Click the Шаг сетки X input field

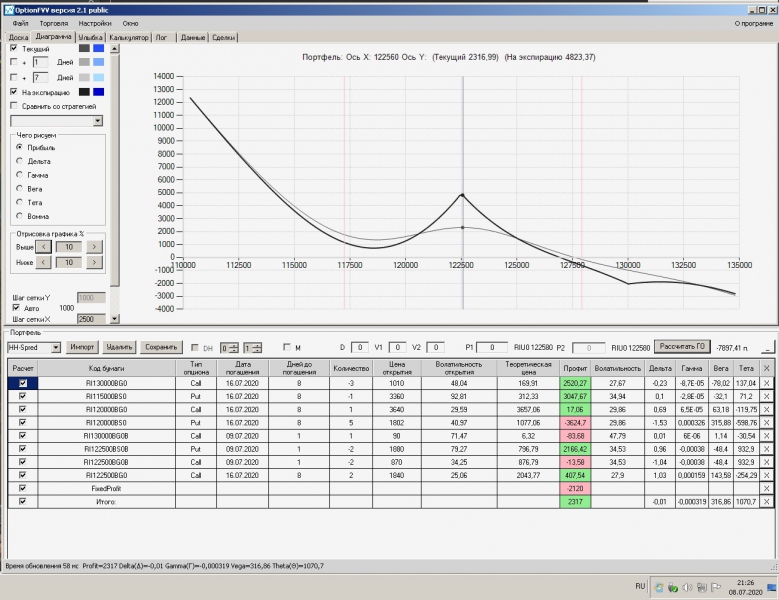click(x=90, y=319)
